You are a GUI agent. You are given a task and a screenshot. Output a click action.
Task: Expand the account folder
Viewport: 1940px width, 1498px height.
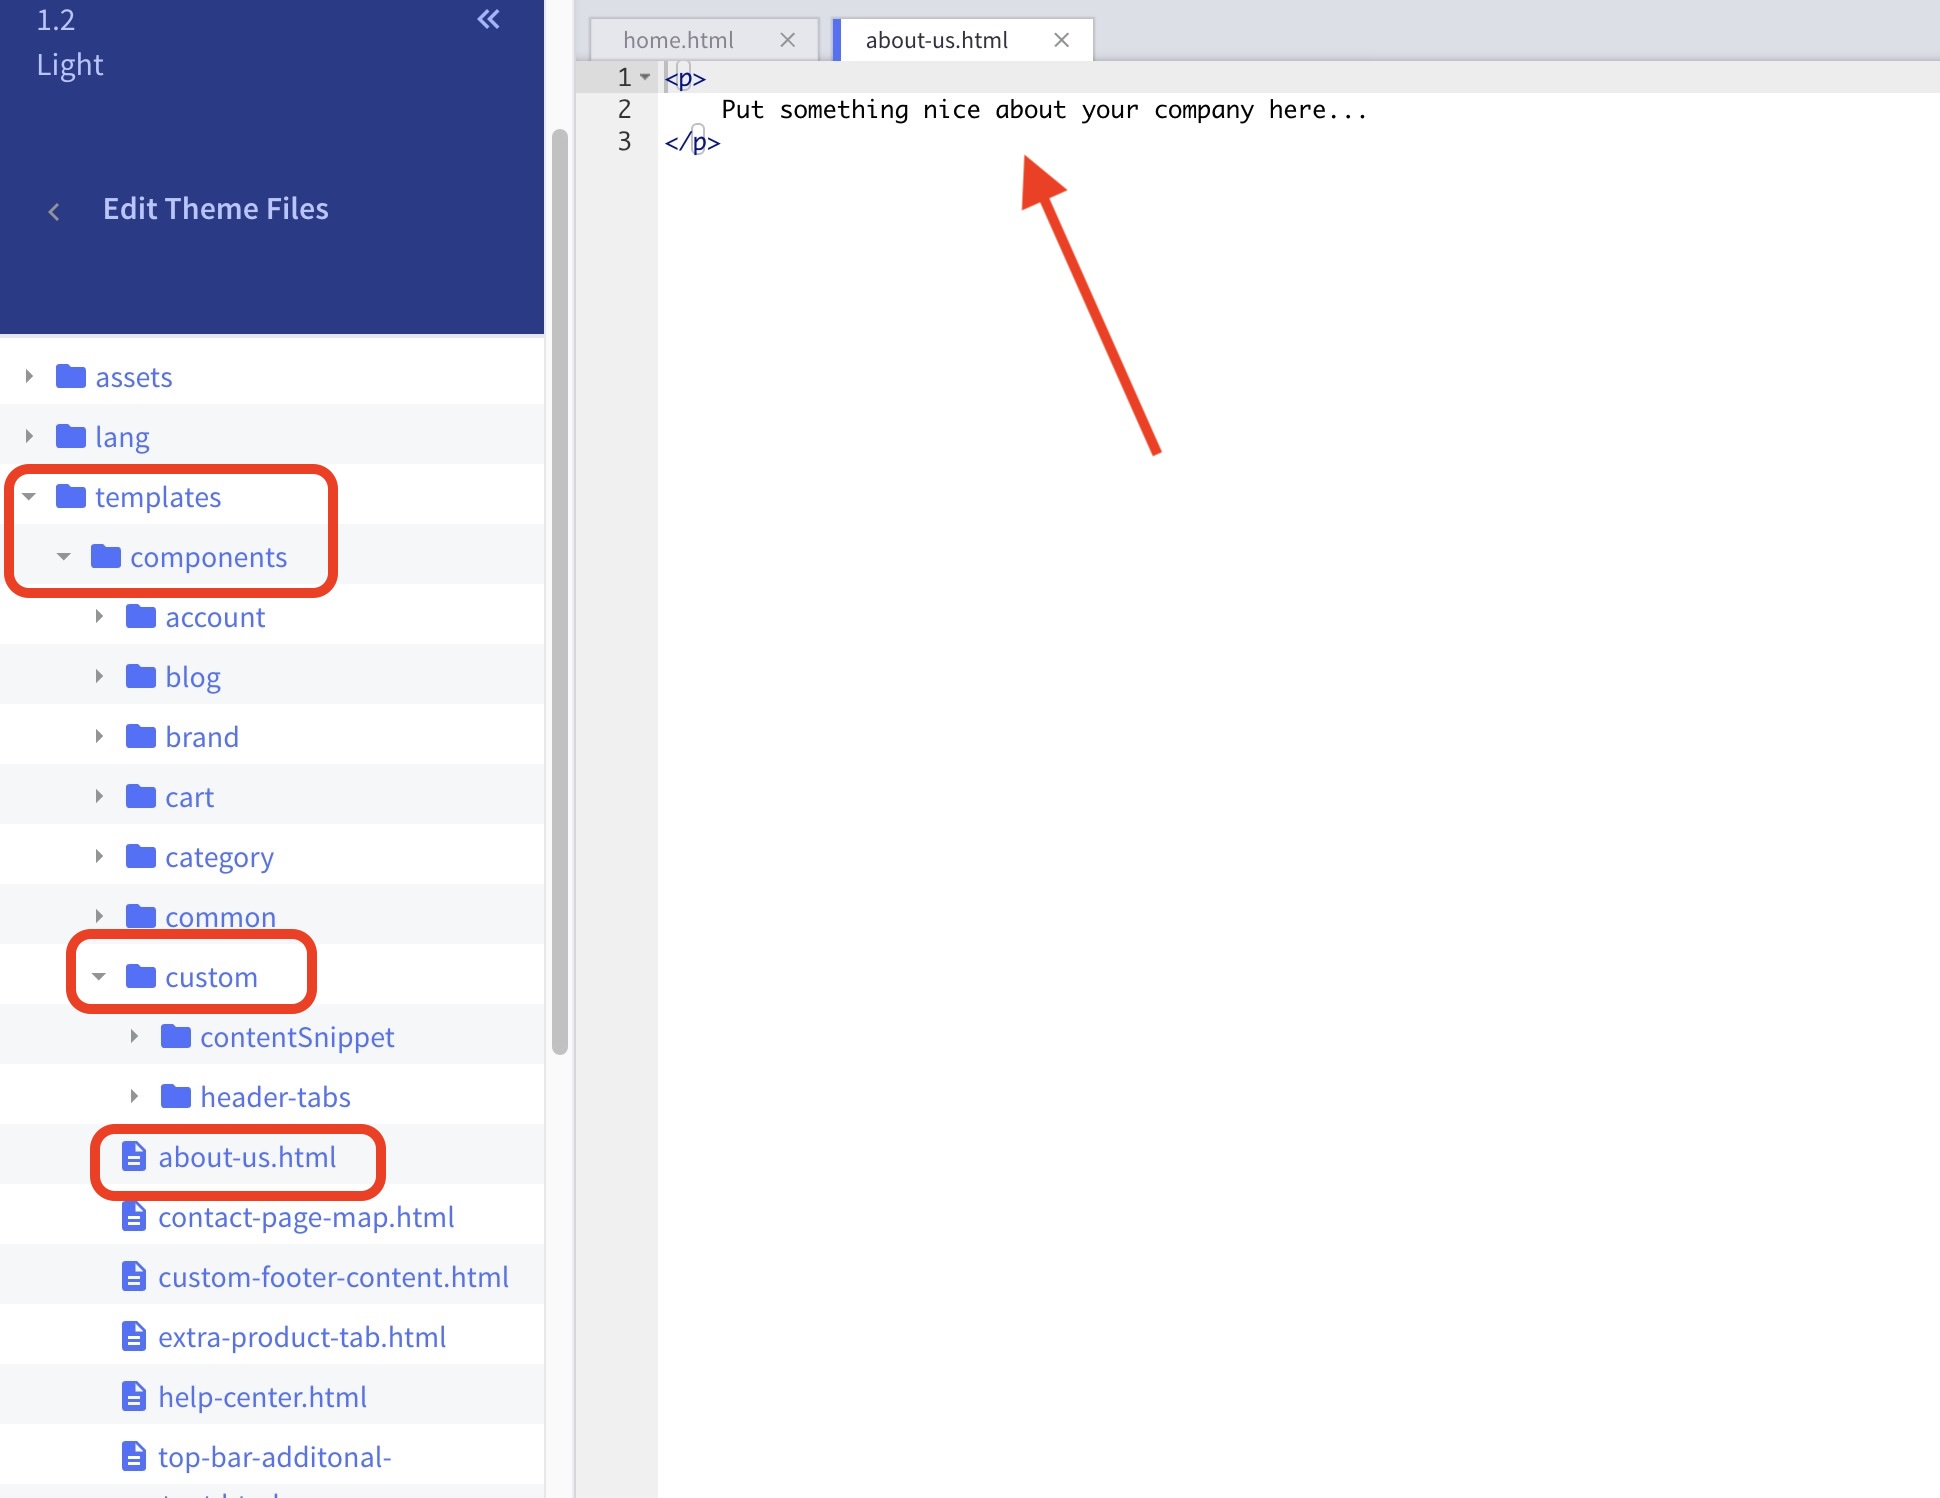pyautogui.click(x=99, y=616)
